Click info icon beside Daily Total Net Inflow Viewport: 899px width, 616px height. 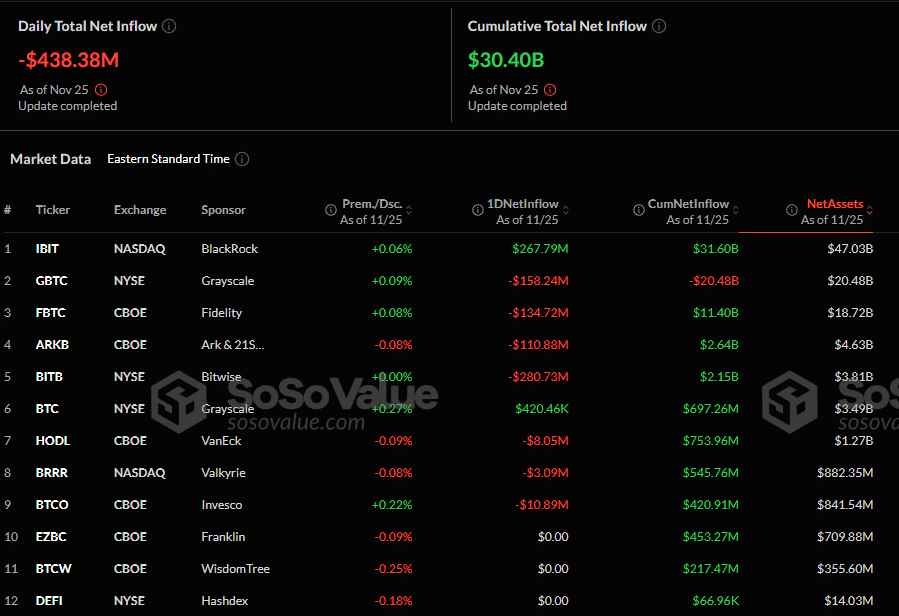click(x=169, y=26)
